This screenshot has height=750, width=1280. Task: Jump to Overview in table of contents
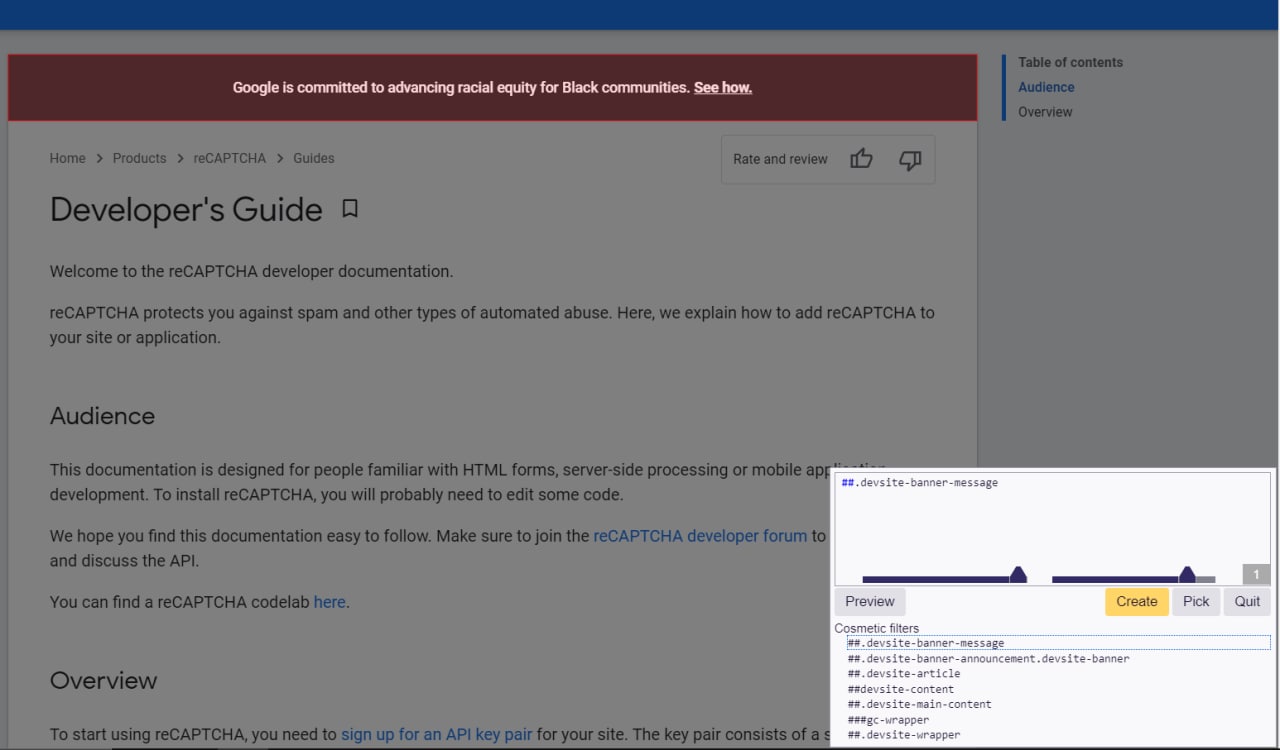click(1045, 112)
